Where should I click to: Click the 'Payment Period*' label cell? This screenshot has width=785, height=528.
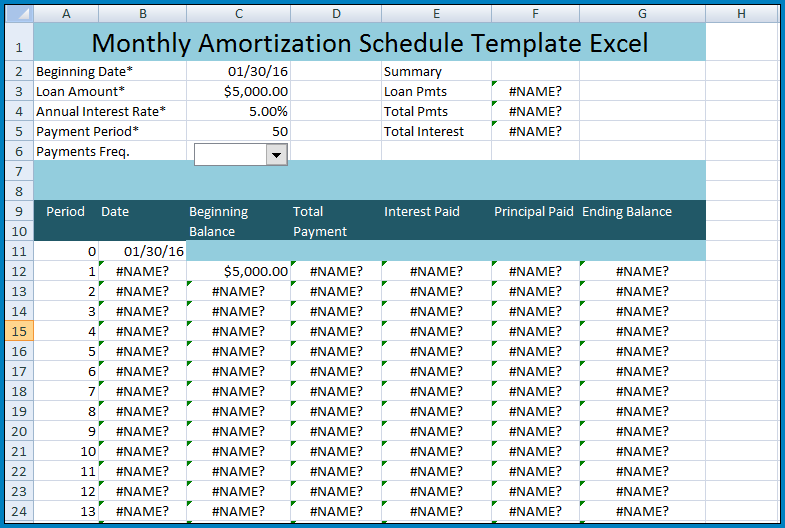pyautogui.click(x=110, y=131)
